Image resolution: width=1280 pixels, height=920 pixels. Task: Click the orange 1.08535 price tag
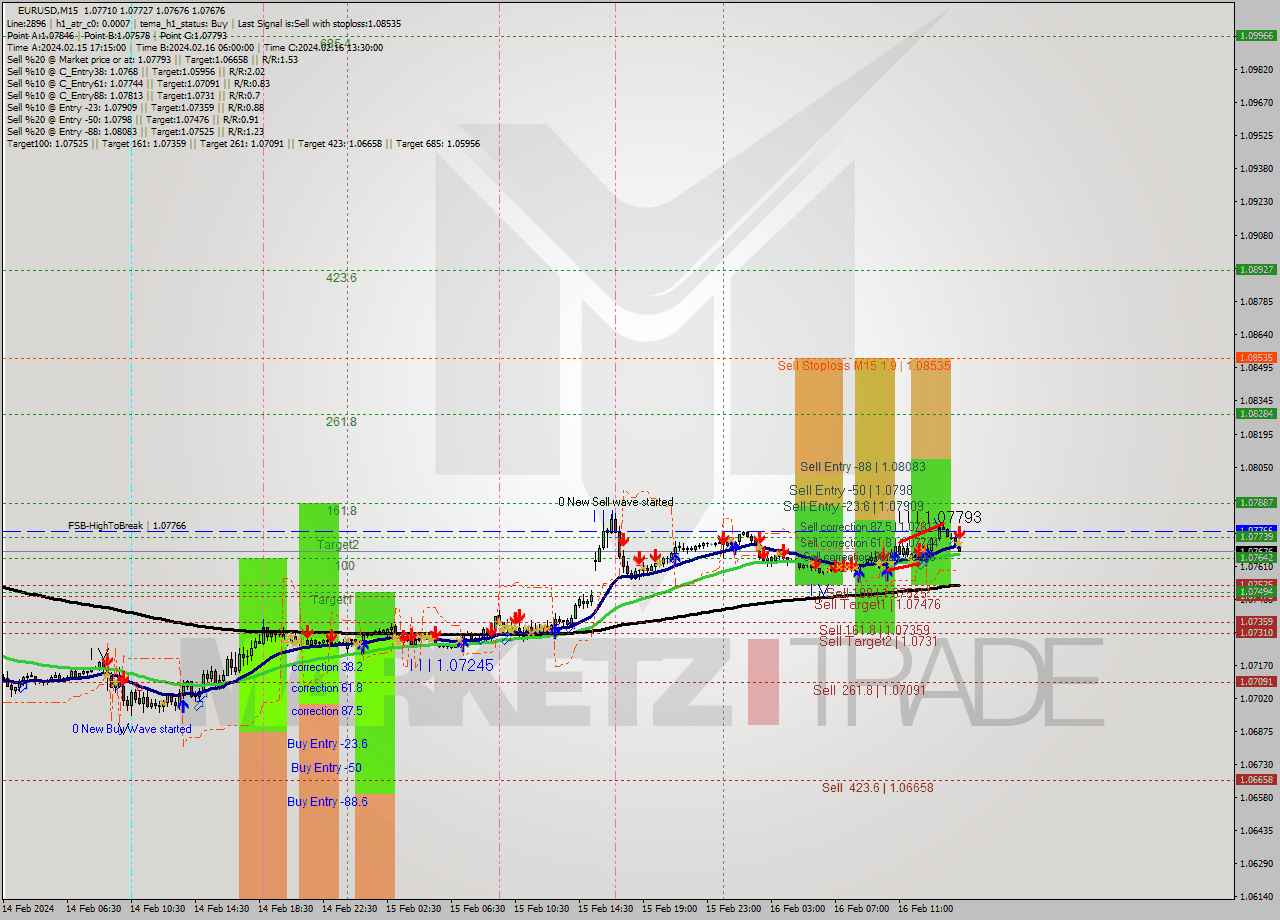pyautogui.click(x=1256, y=357)
